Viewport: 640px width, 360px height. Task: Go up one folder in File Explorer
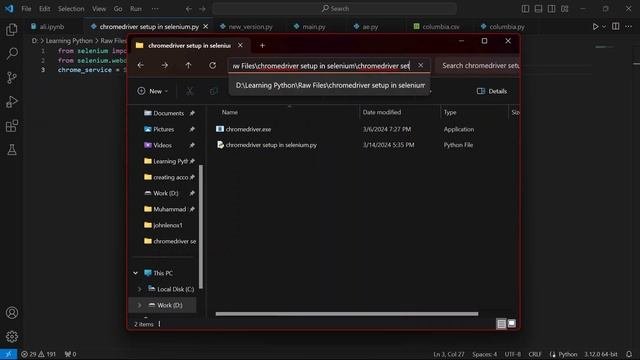point(188,65)
